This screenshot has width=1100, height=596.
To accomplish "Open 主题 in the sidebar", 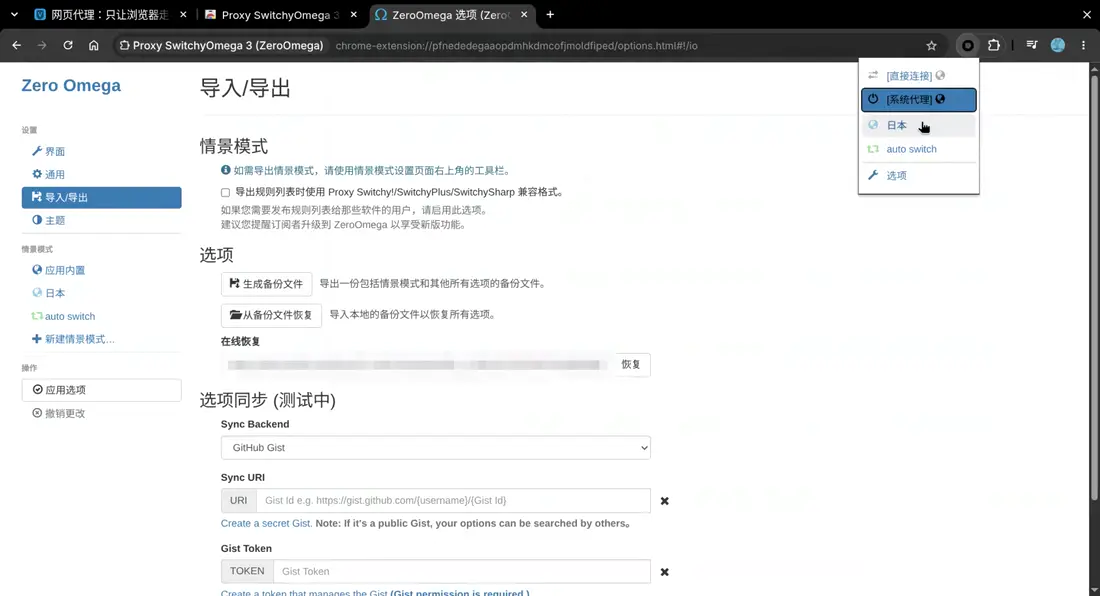I will click(101, 220).
